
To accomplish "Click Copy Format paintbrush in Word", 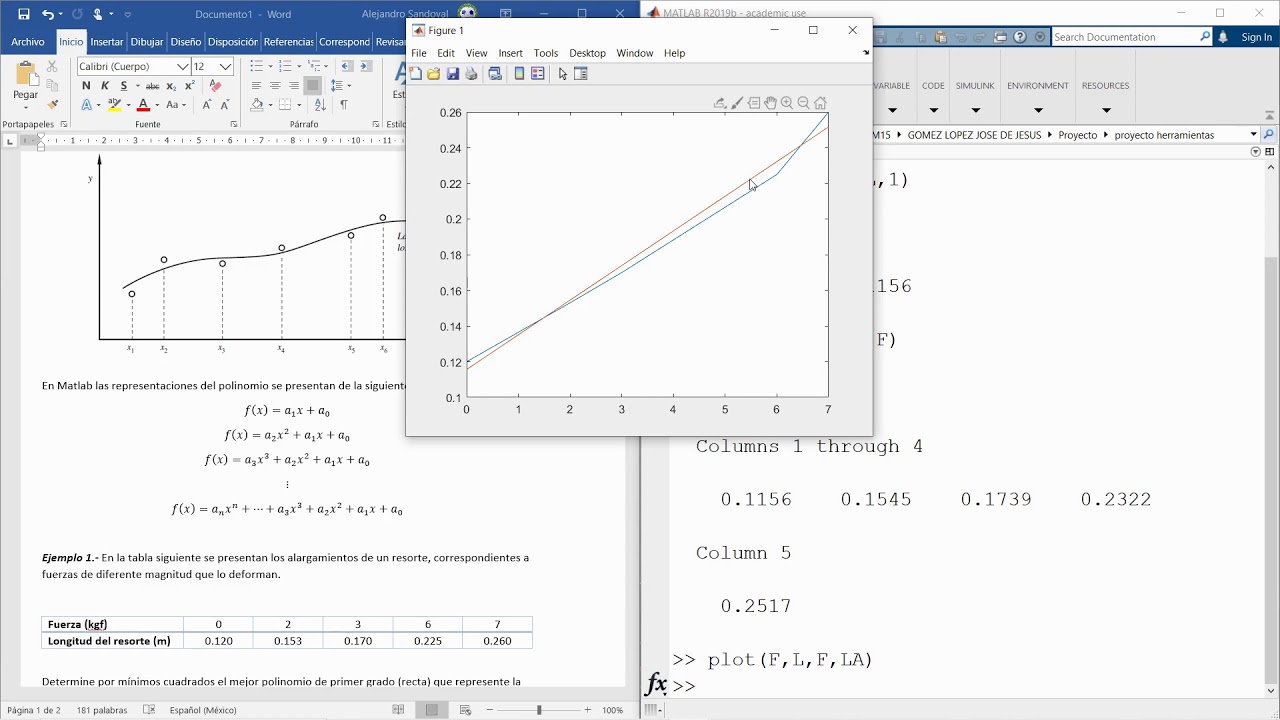I will (52, 104).
